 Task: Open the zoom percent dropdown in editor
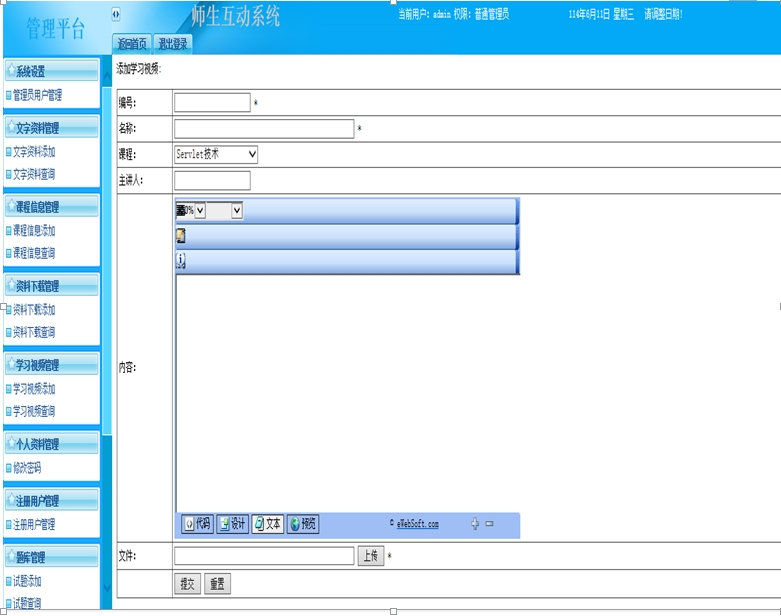click(200, 211)
